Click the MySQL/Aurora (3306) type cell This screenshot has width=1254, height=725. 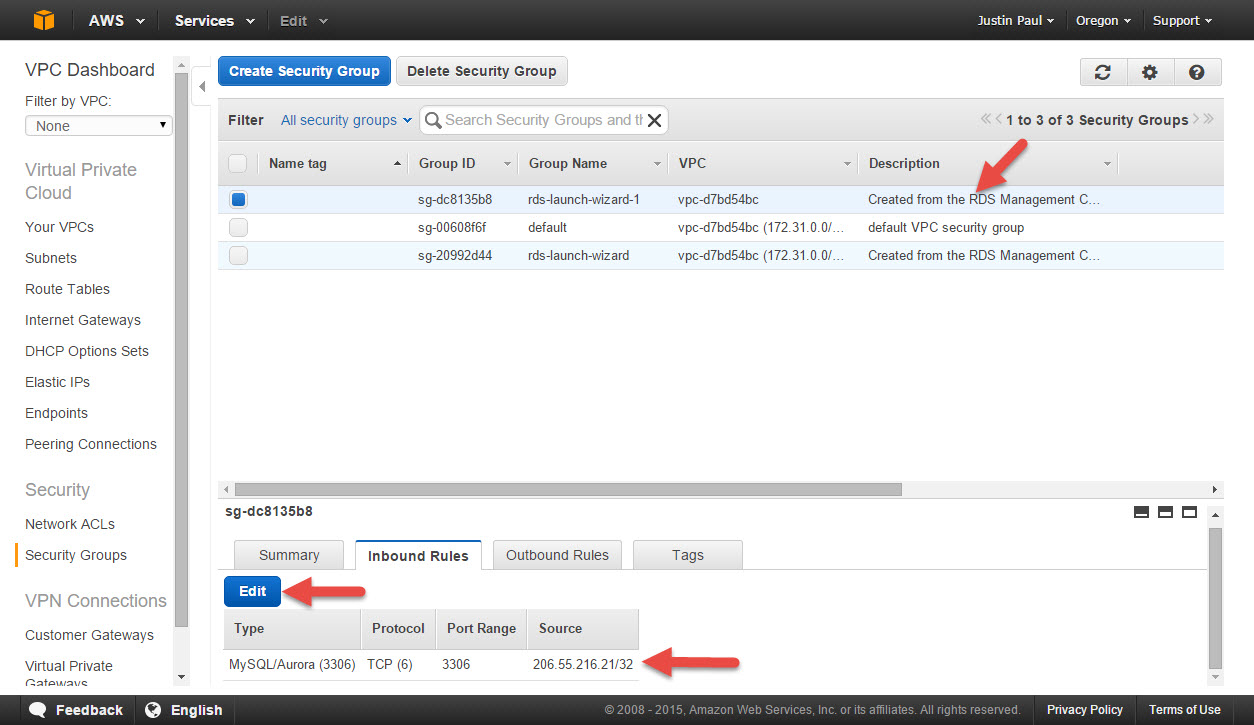(x=292, y=664)
